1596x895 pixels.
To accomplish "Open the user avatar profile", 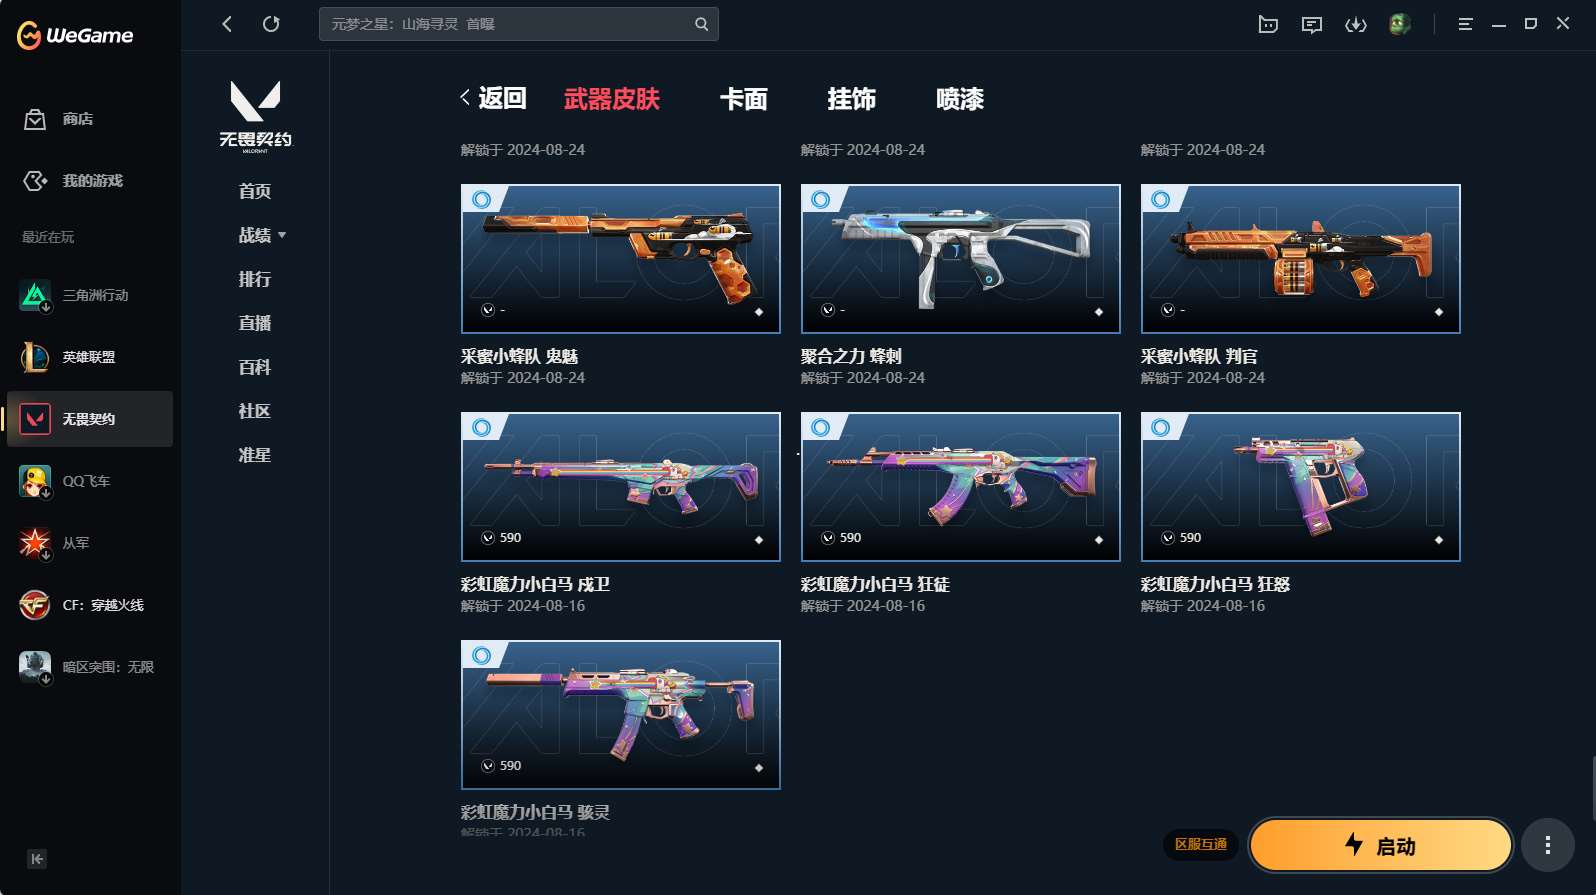I will click(1400, 24).
